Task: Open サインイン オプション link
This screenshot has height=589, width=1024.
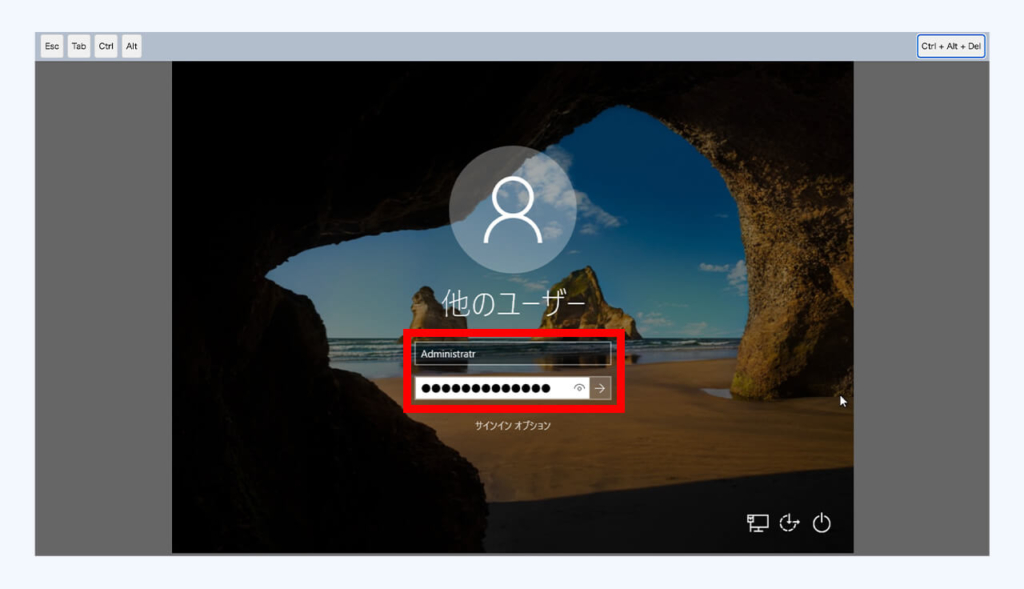Action: tap(513, 426)
